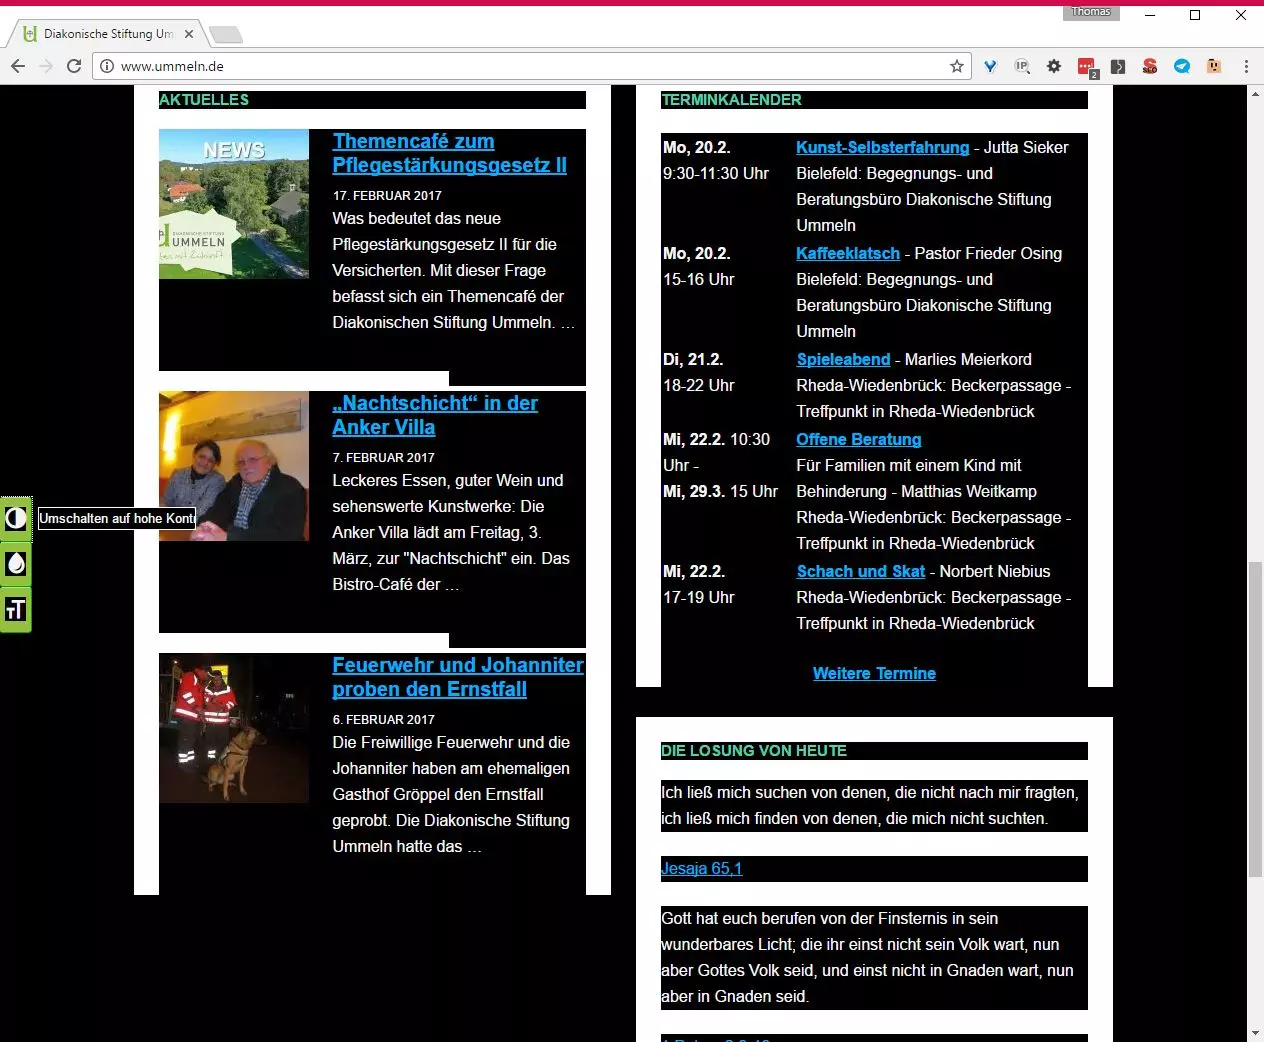Click the date text 6. FEBRUAR 2017
Screen dimensions: 1264x1042
click(x=384, y=719)
